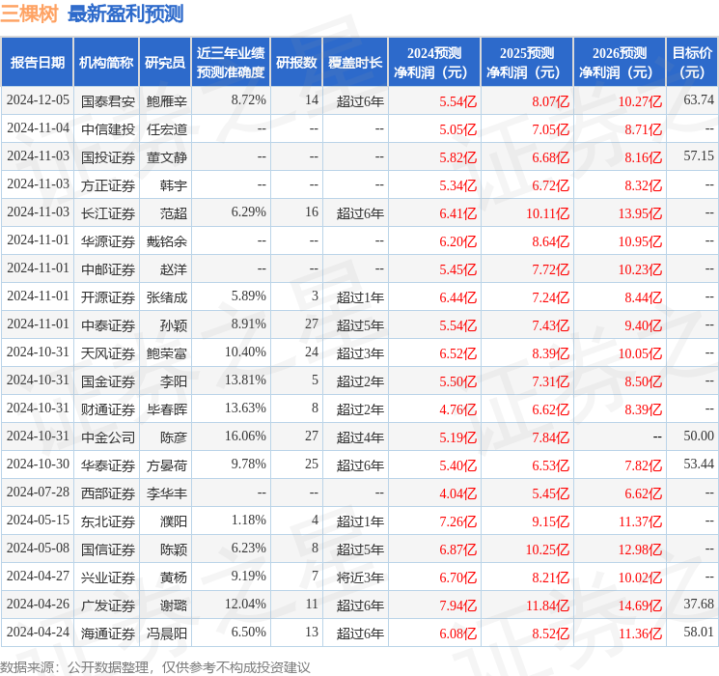Click accuracy value 8.72%
Viewport: 719px width, 676px height.
(249, 100)
